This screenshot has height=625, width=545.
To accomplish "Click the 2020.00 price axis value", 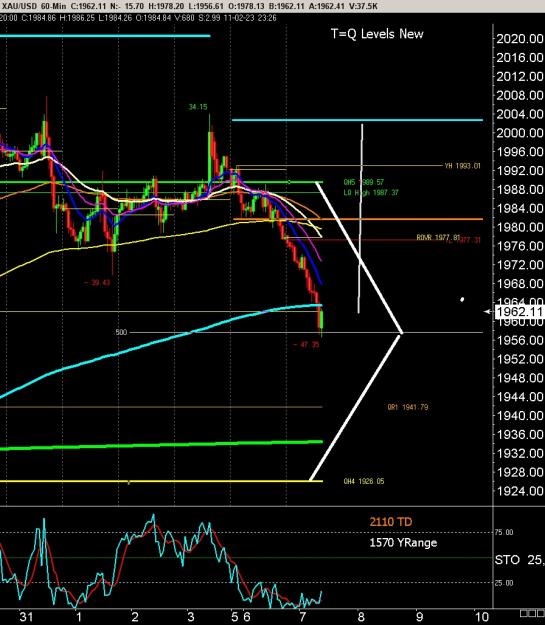I will 519,39.
